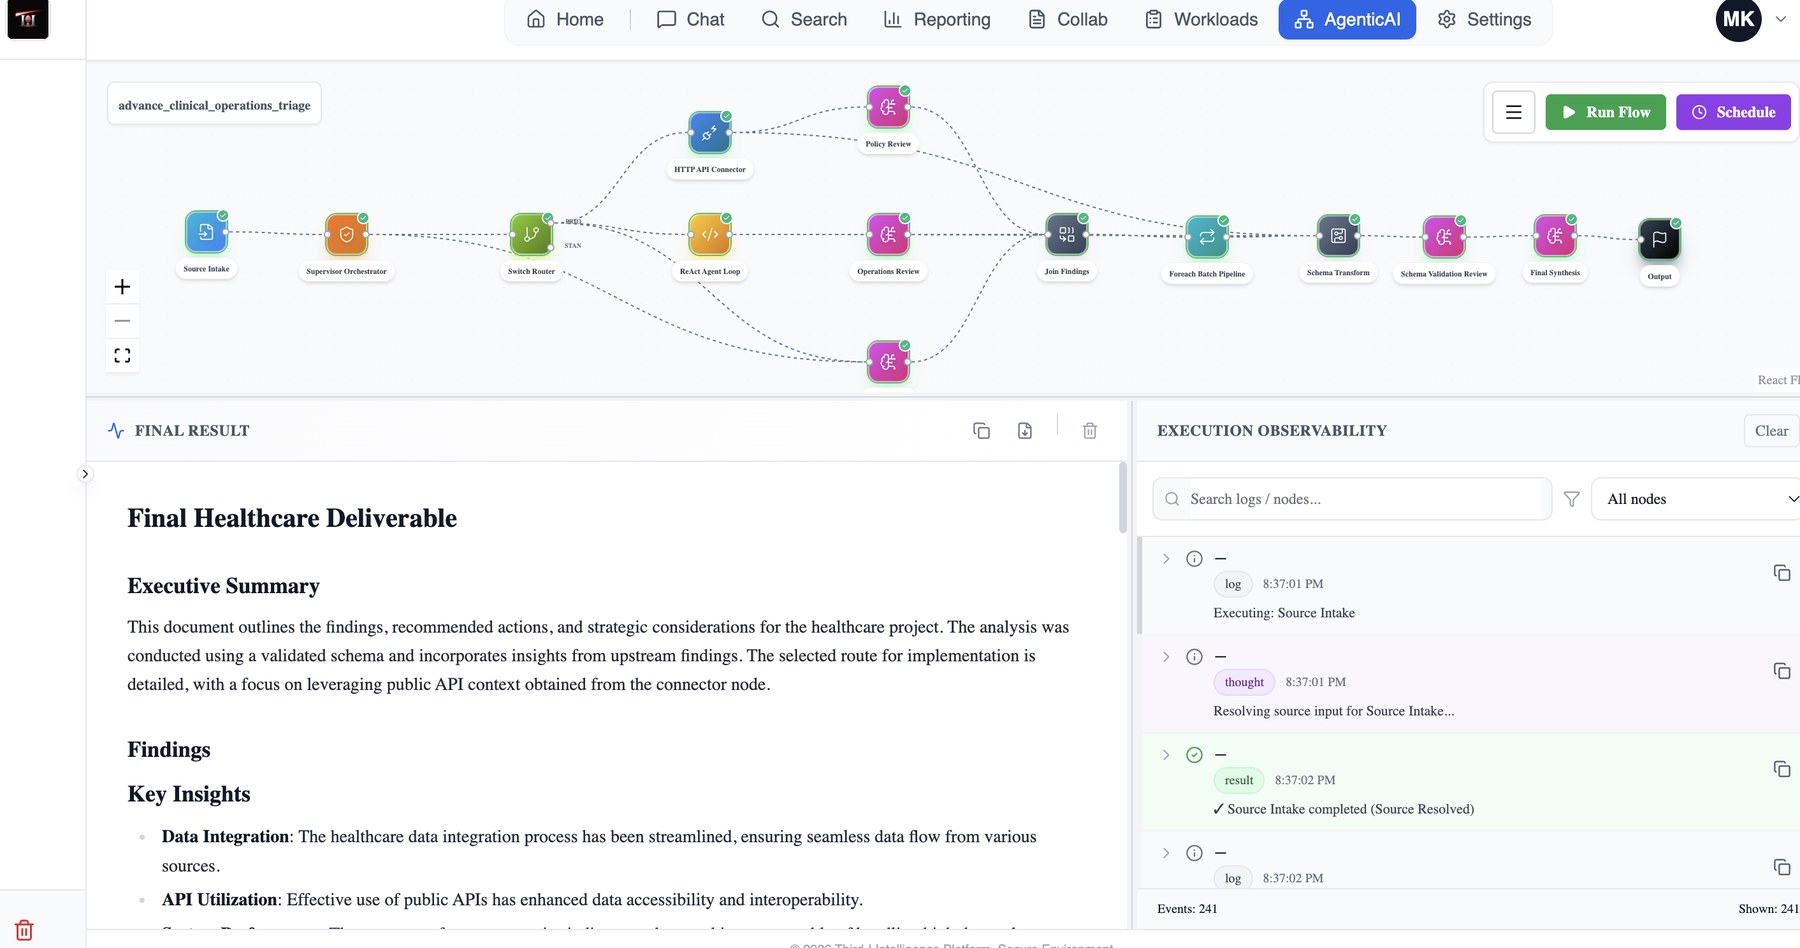The width and height of the screenshot is (1800, 948).
Task: Expand the 8:37:02 PM log row at the bottom
Action: (1166, 853)
